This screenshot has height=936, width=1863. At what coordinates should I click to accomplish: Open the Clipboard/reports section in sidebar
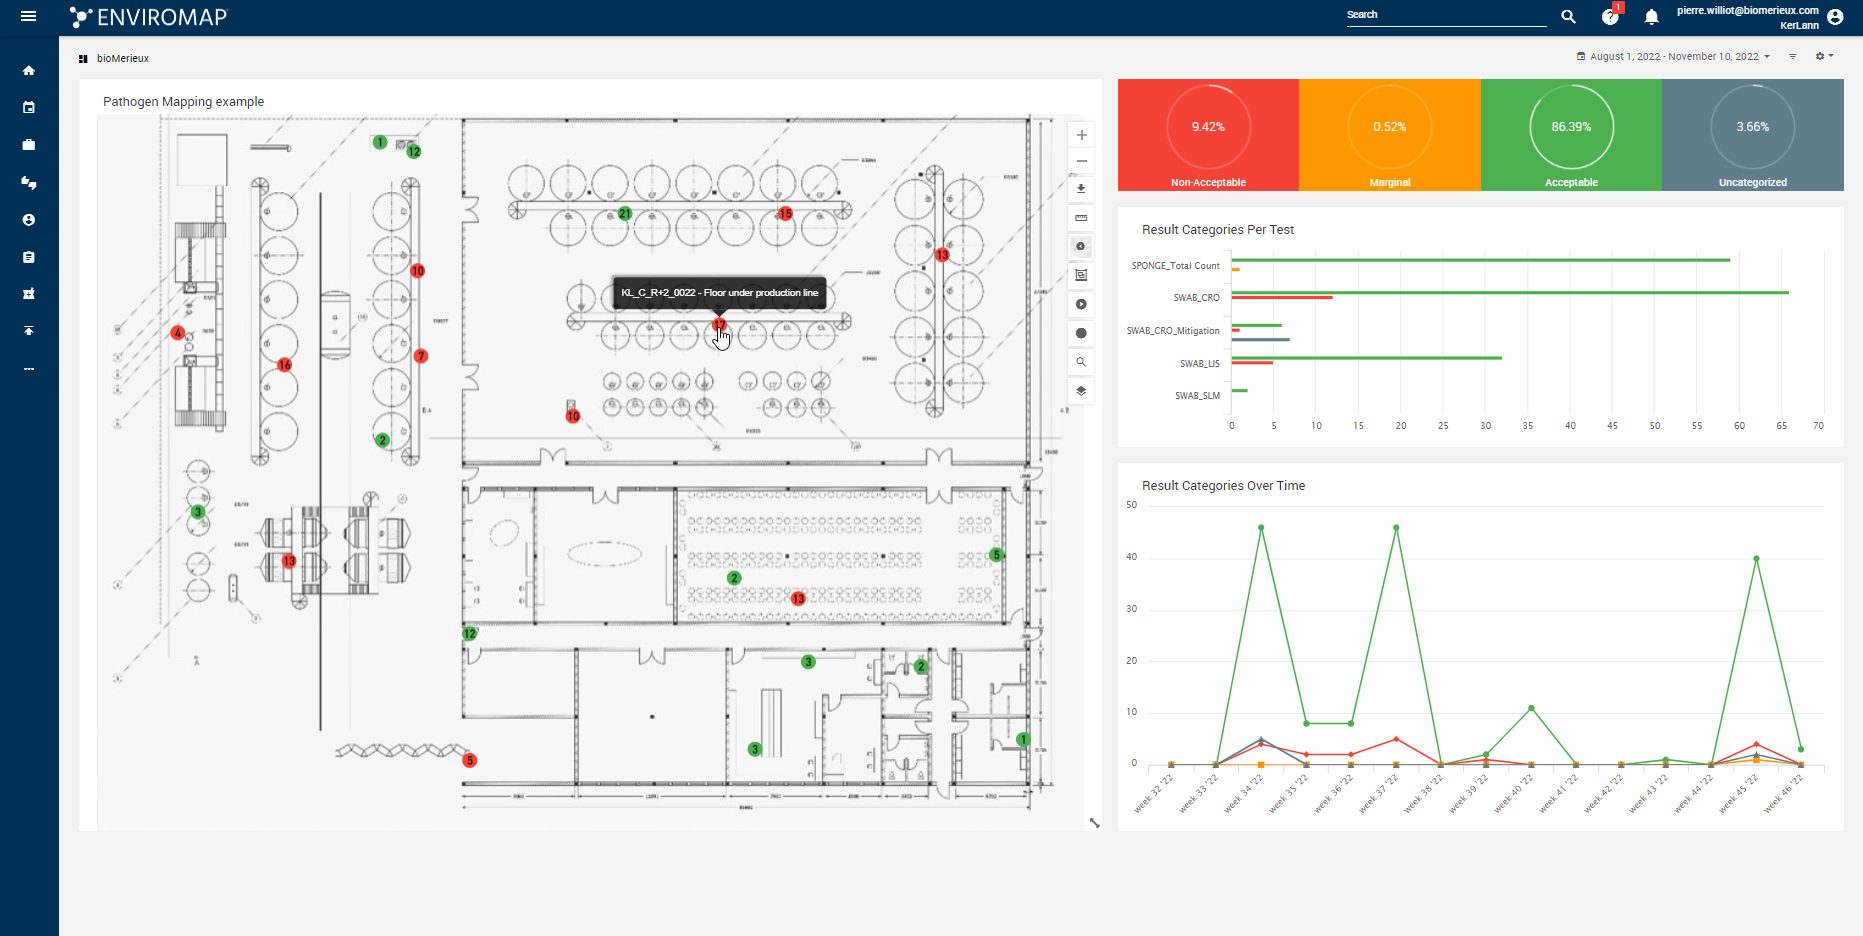[29, 256]
